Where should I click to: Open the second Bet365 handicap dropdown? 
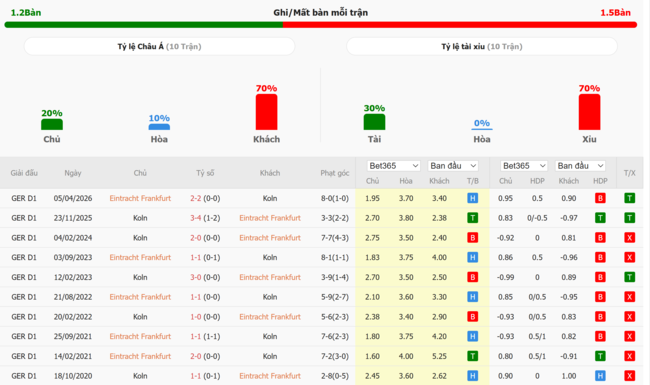(x=524, y=166)
